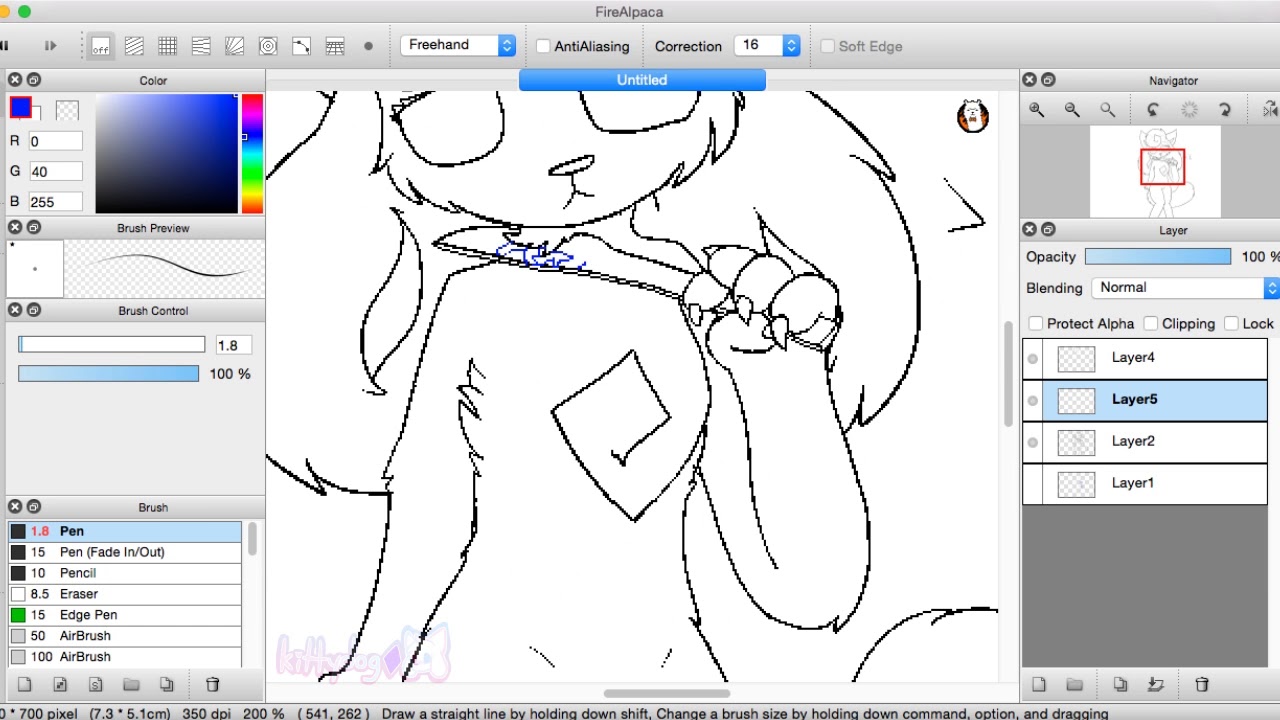Viewport: 1280px width, 720px height.
Task: Click the step-forward arrow in toolbar
Action: pos(51,46)
